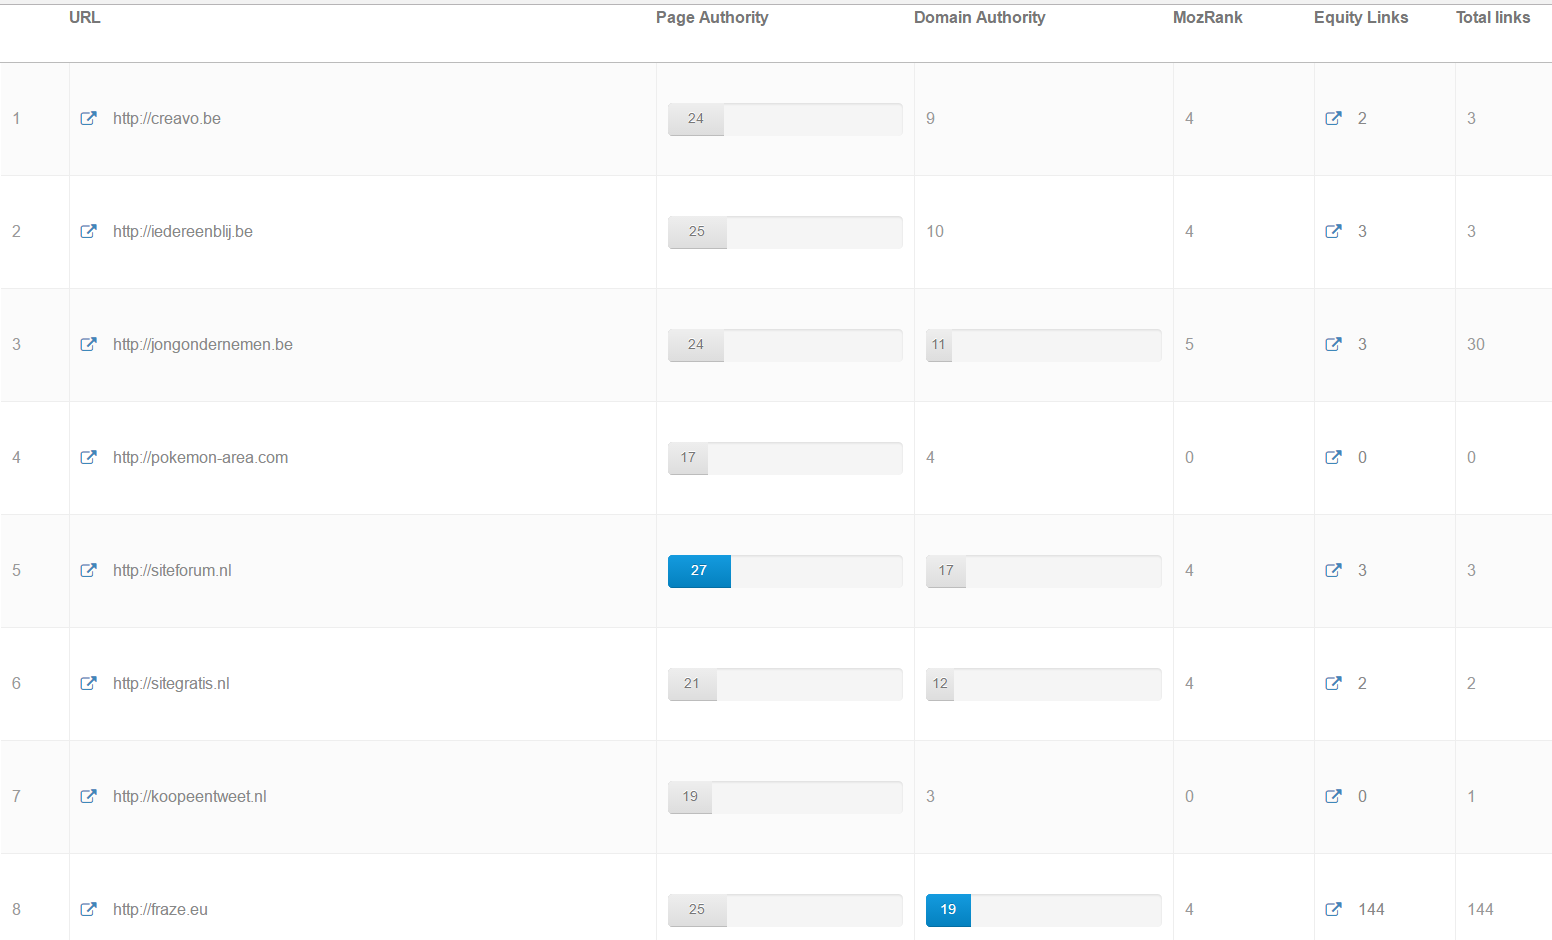Image resolution: width=1552 pixels, height=940 pixels.
Task: Sort by MozRank column header
Action: pos(1207,17)
